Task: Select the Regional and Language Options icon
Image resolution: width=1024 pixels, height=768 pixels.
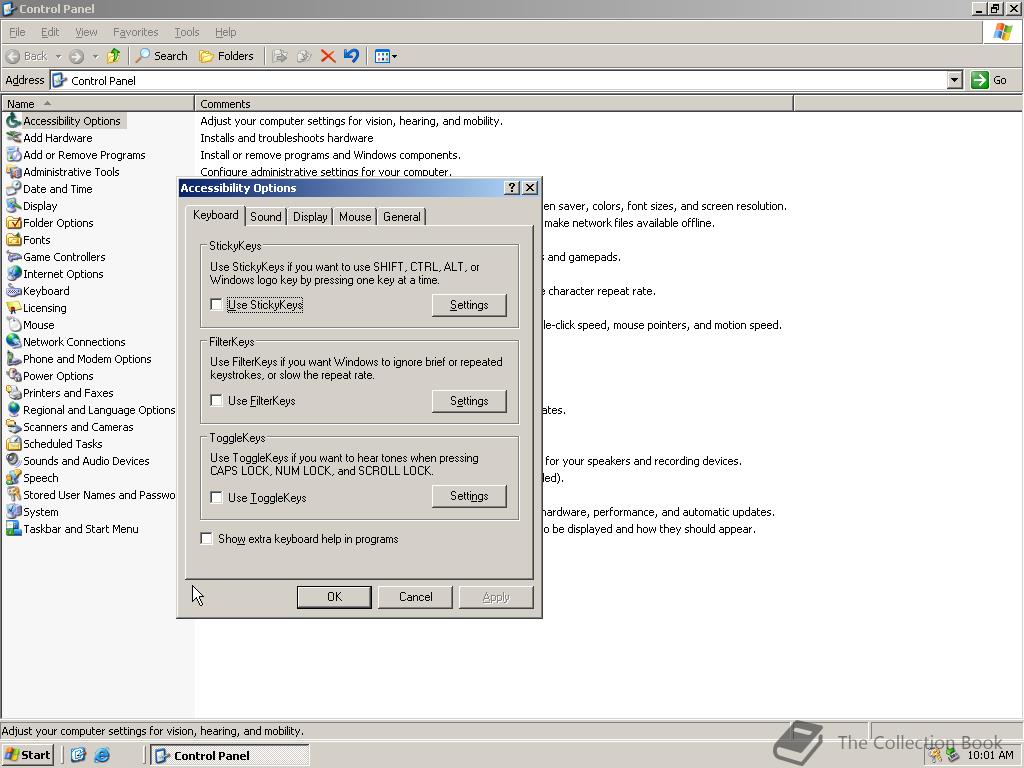Action: coord(13,409)
